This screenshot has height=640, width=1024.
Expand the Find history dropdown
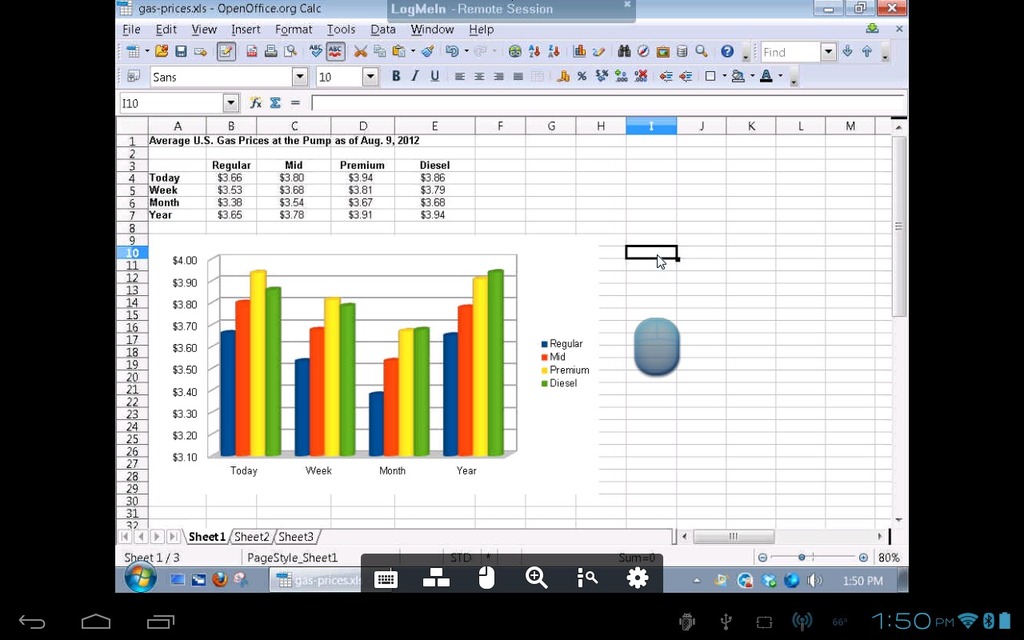[828, 52]
